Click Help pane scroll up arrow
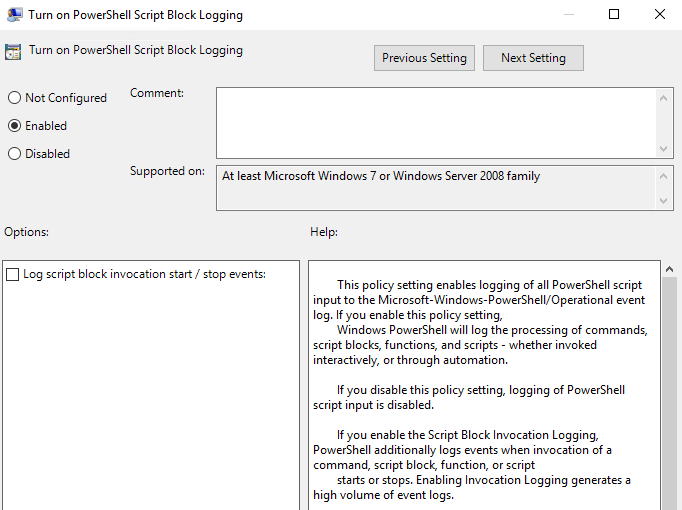The image size is (682, 510). coord(670,271)
